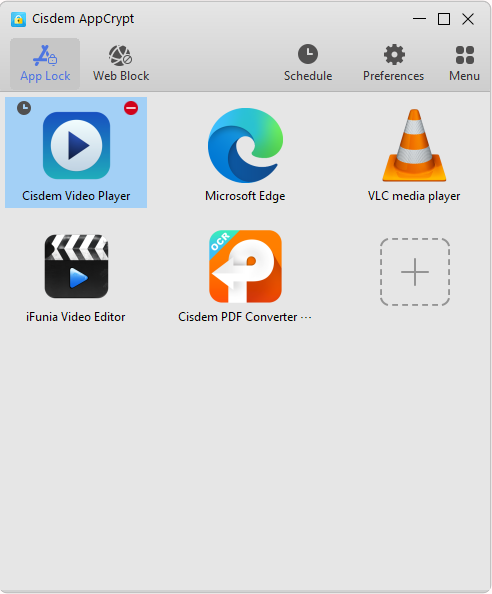Click the Cisdem AppCrypt lock logo

[x=18, y=19]
